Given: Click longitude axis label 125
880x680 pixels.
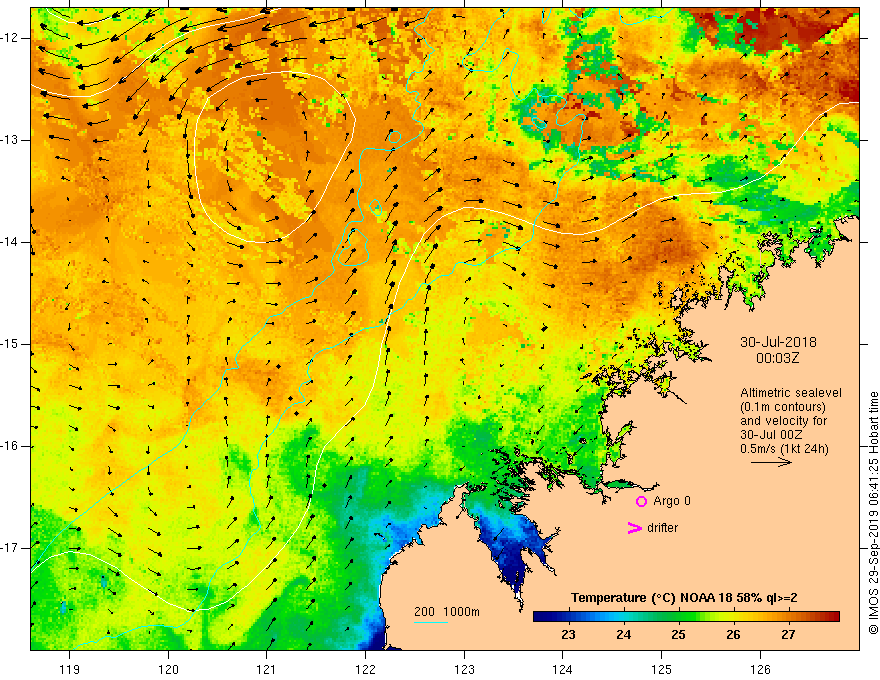Looking at the screenshot, I should [x=662, y=669].
